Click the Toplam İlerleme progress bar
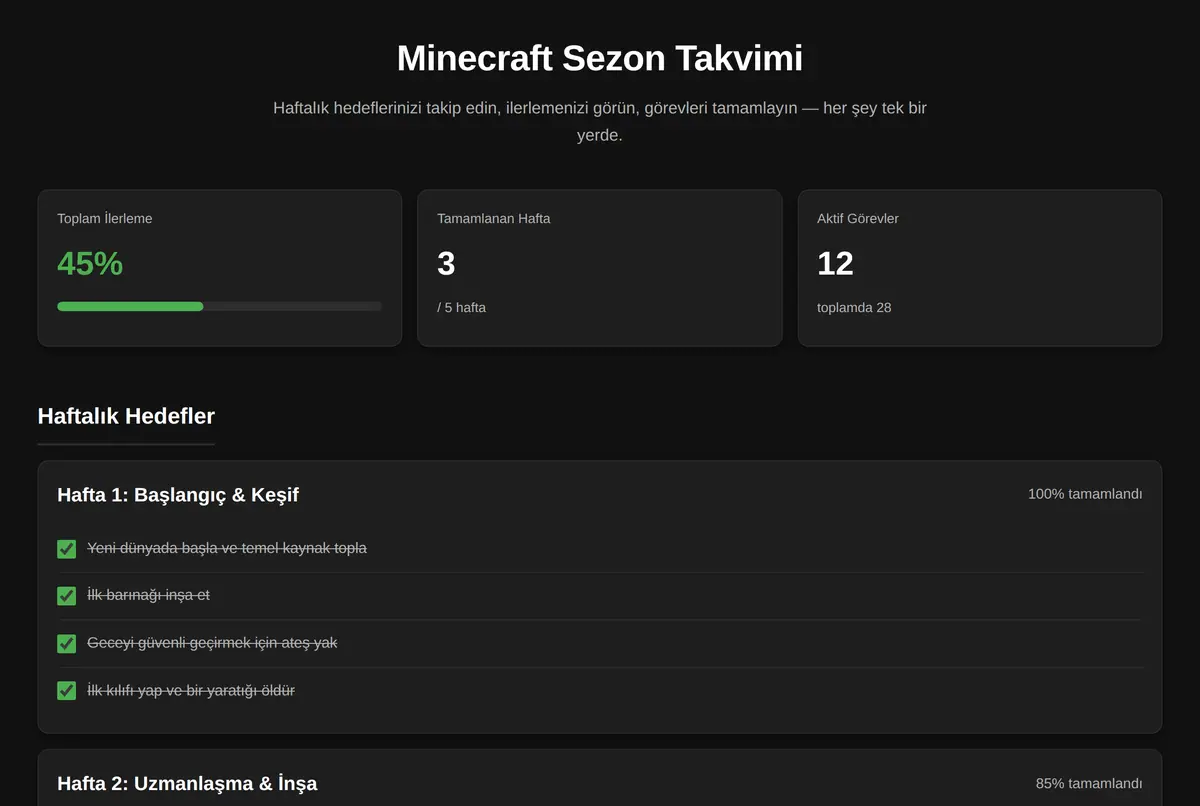The image size is (1200, 806). (x=219, y=306)
